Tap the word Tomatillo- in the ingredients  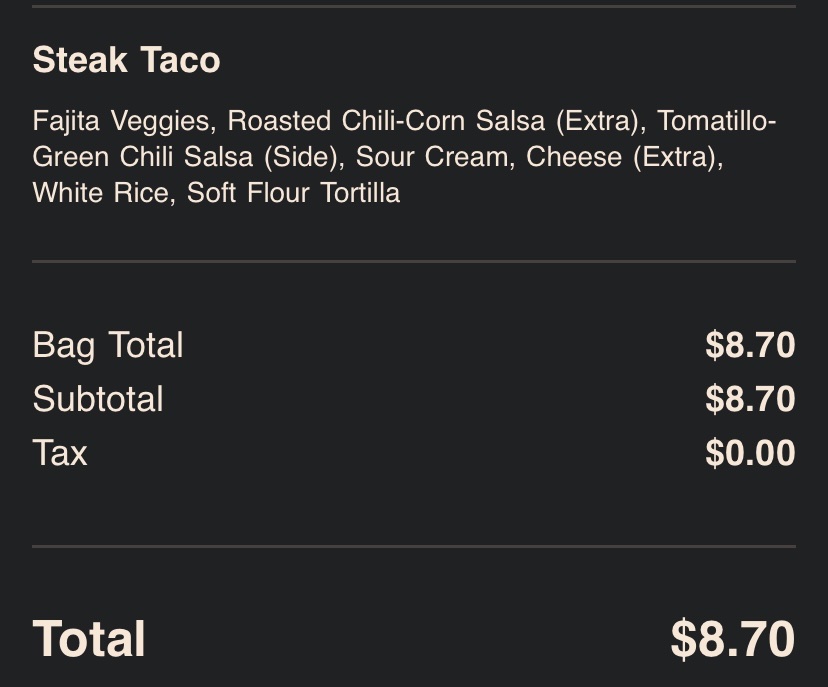716,121
